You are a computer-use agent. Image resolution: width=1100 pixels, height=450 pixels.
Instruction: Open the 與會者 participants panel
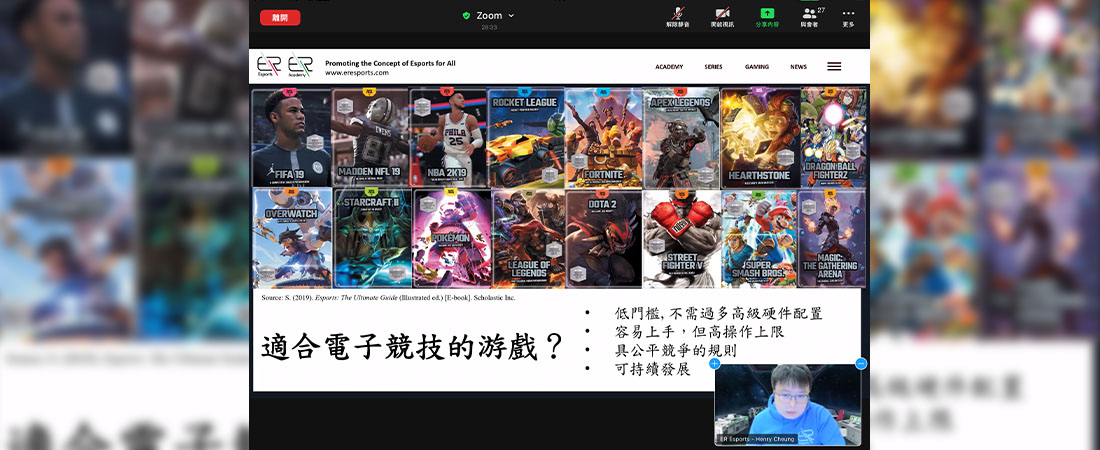(810, 18)
